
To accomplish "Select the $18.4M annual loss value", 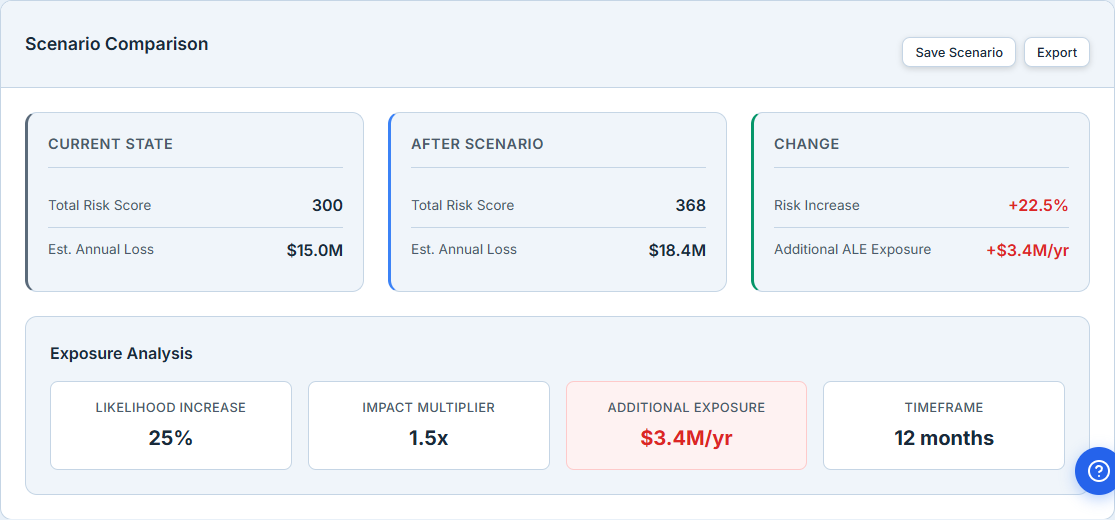I will 677,250.
